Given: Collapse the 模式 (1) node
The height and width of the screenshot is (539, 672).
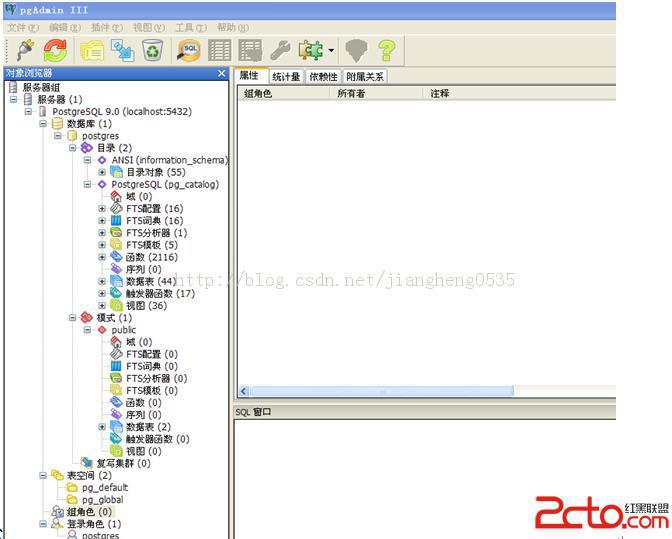Looking at the screenshot, I should pyautogui.click(x=72, y=318).
